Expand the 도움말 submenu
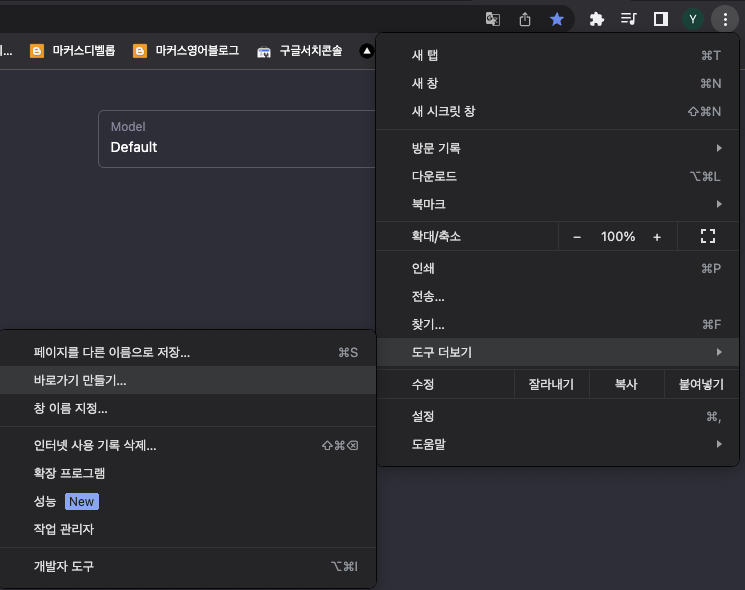The image size is (745, 590). click(x=558, y=445)
